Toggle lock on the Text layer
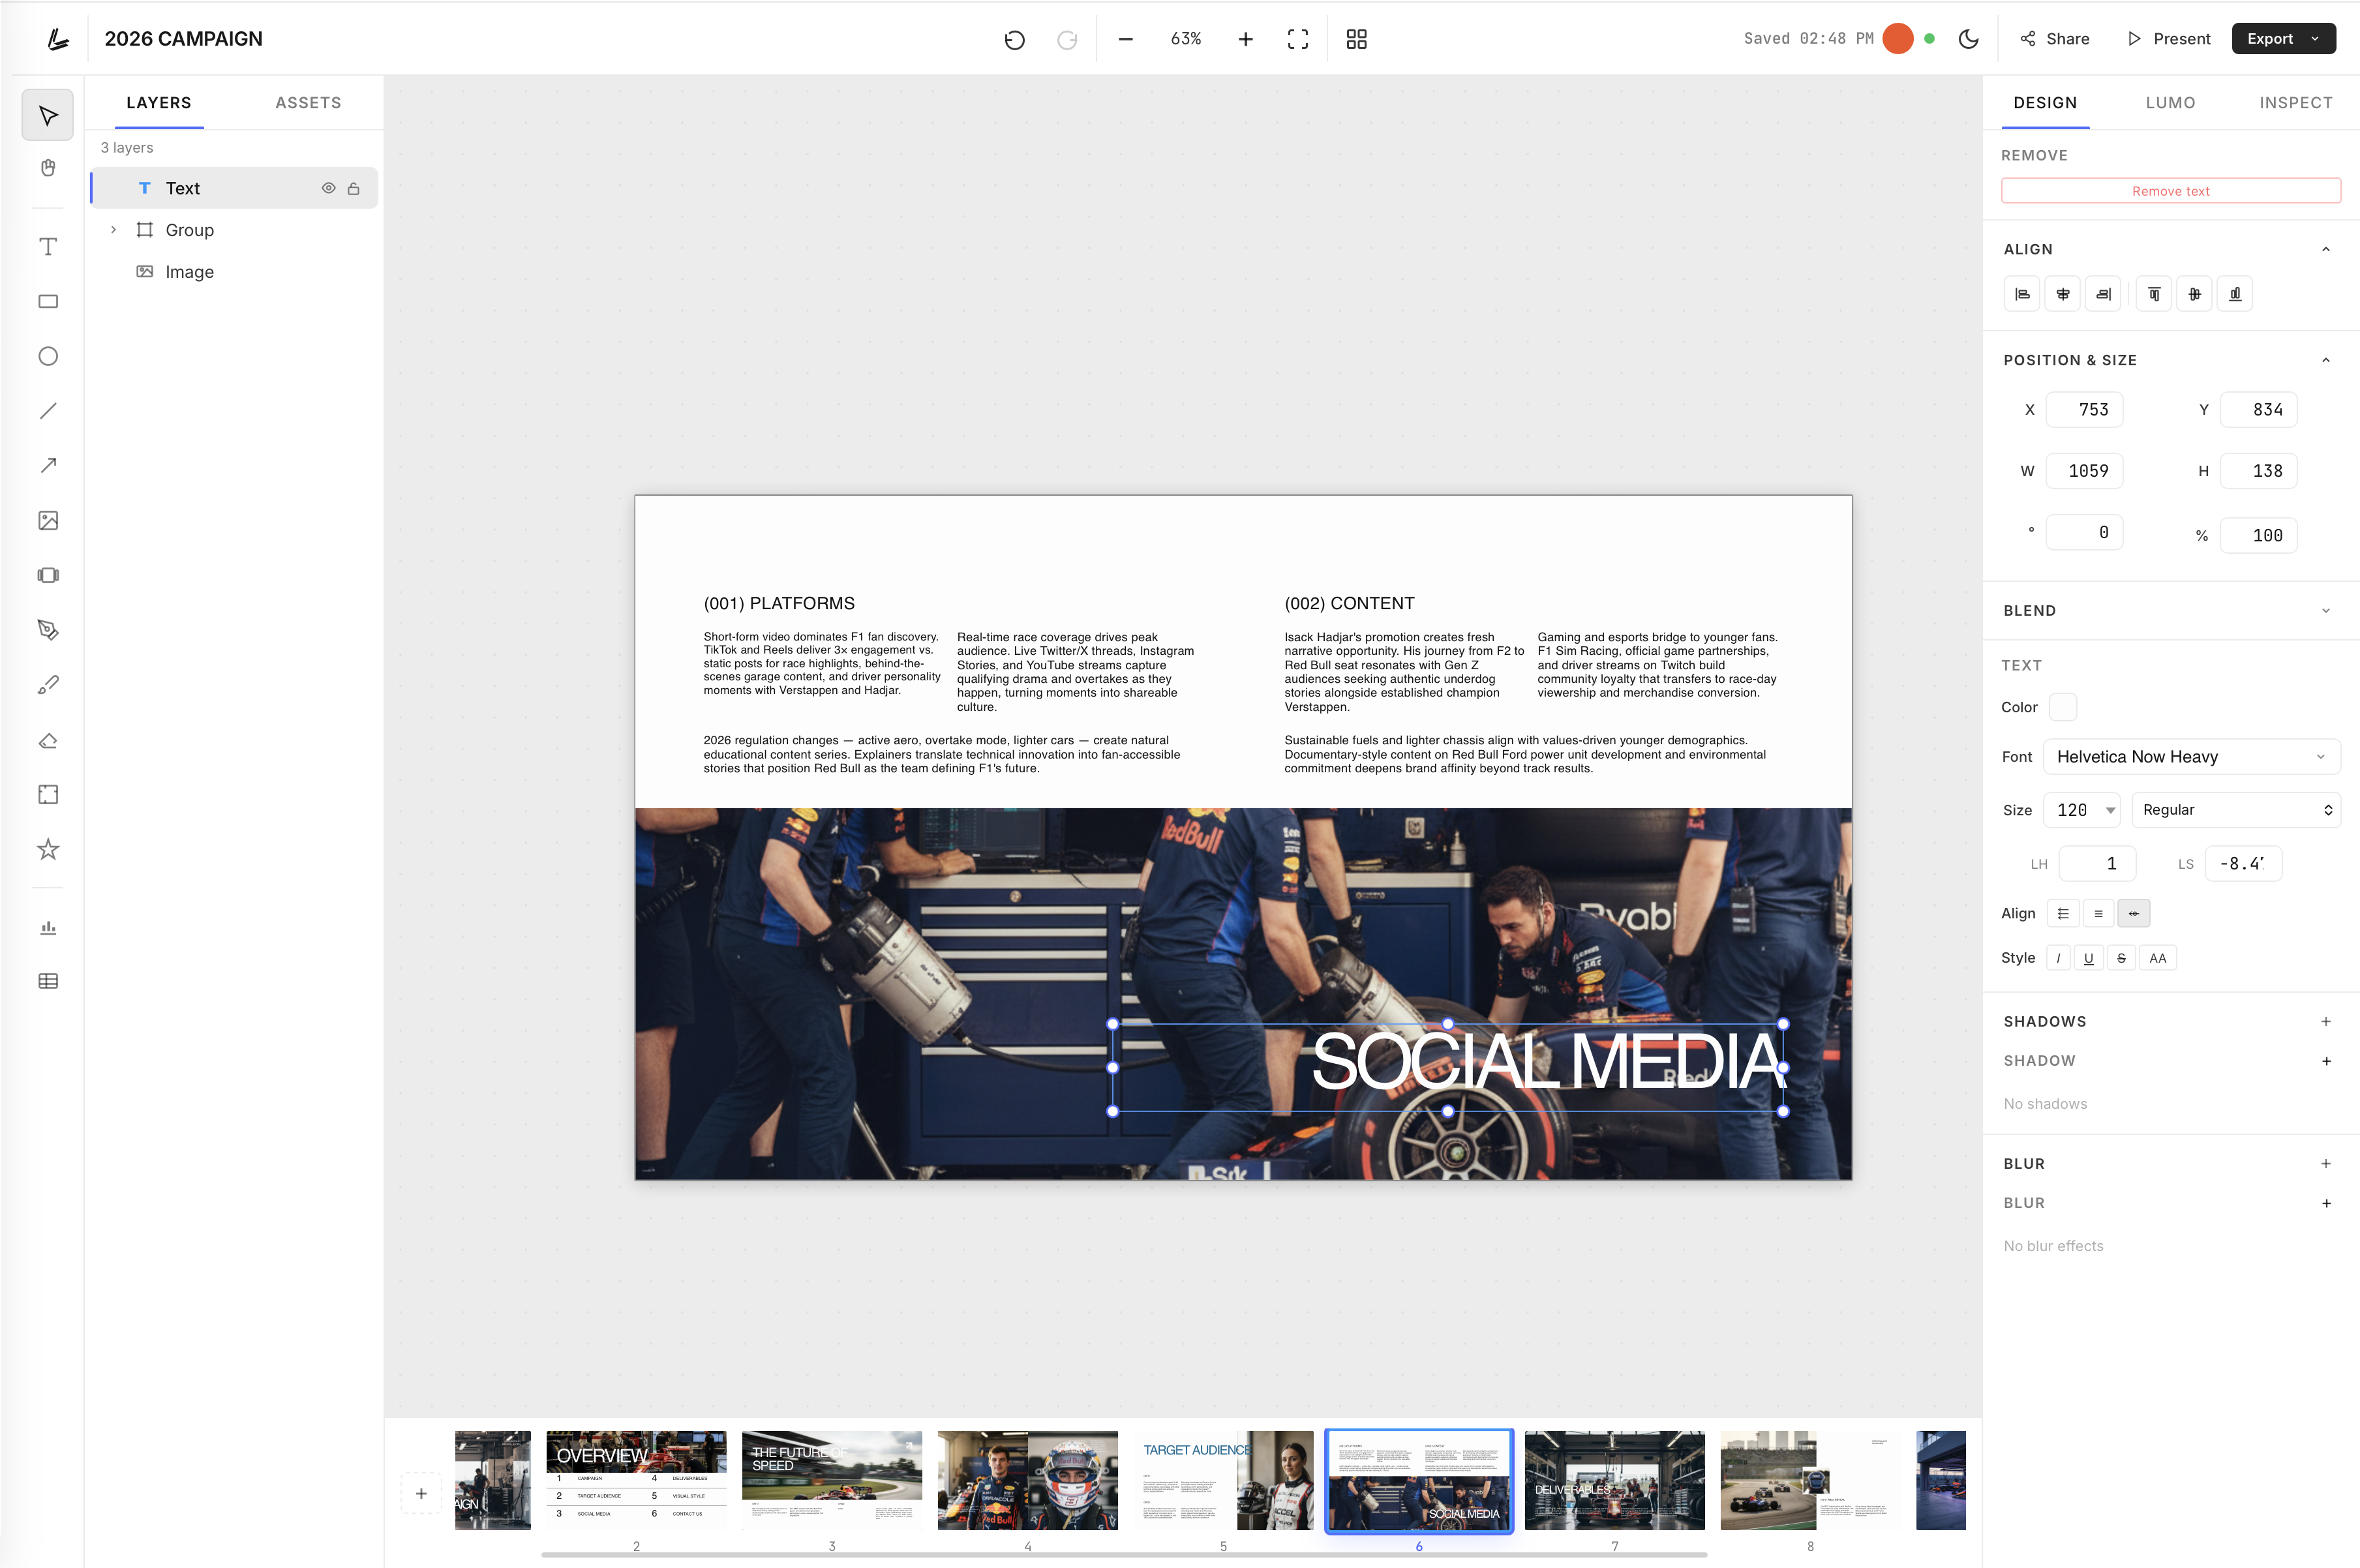 pos(354,188)
